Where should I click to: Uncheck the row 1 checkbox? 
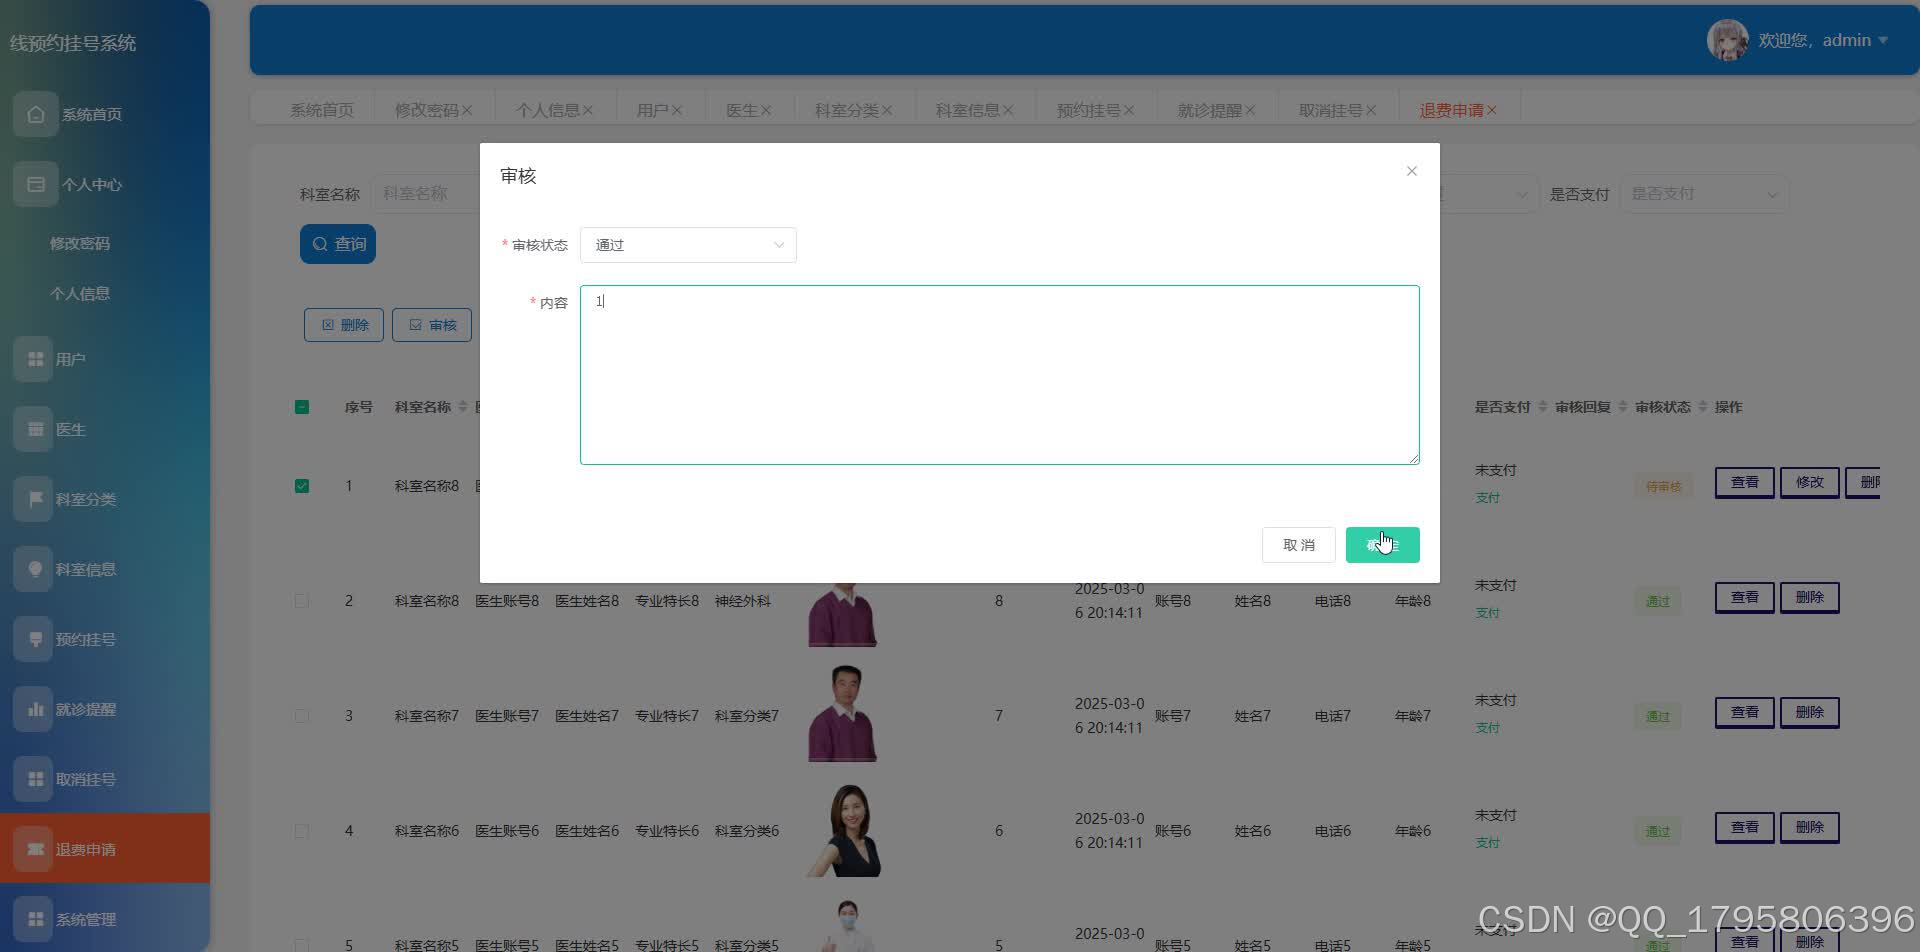pos(302,486)
